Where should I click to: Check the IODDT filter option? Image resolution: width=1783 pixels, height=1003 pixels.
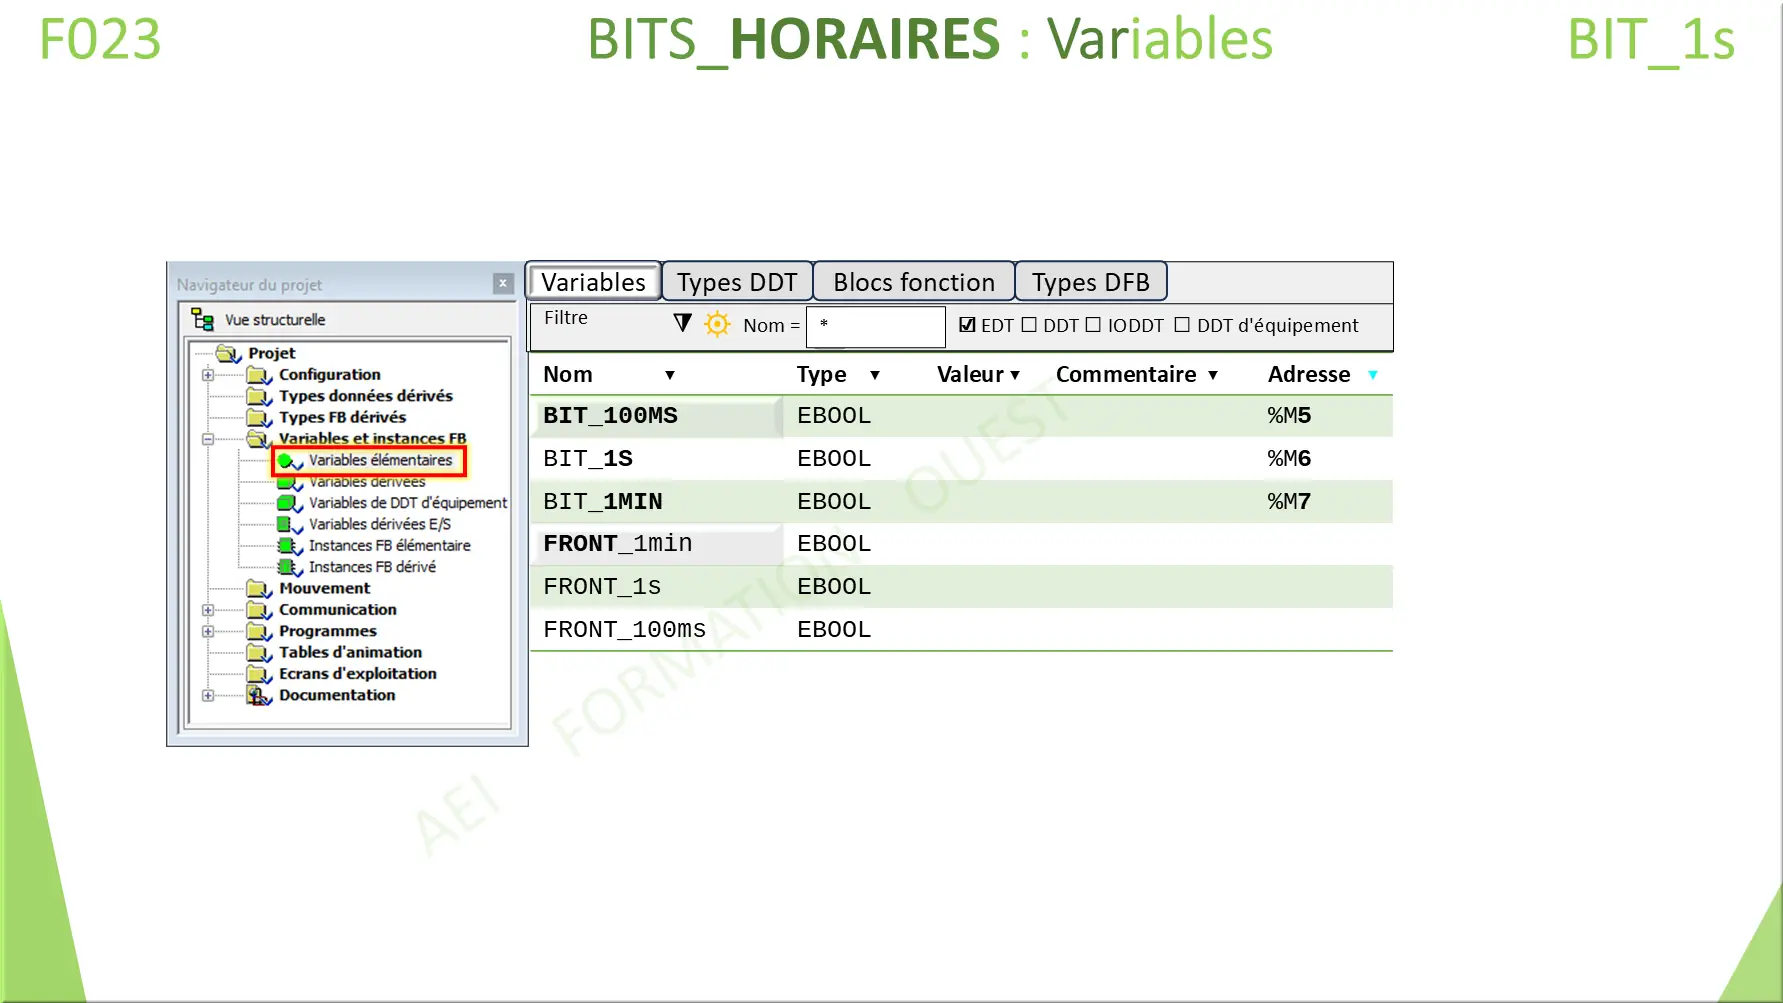pyautogui.click(x=1095, y=324)
